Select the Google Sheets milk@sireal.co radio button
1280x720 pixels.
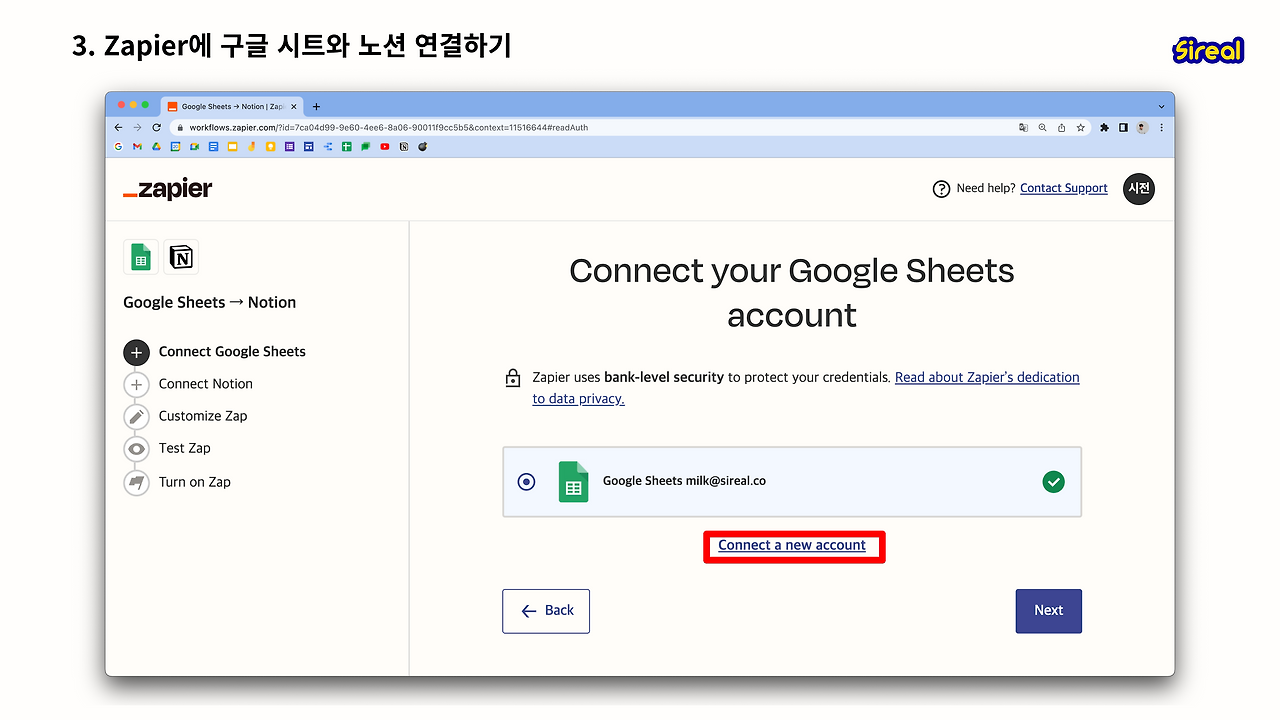(x=527, y=482)
